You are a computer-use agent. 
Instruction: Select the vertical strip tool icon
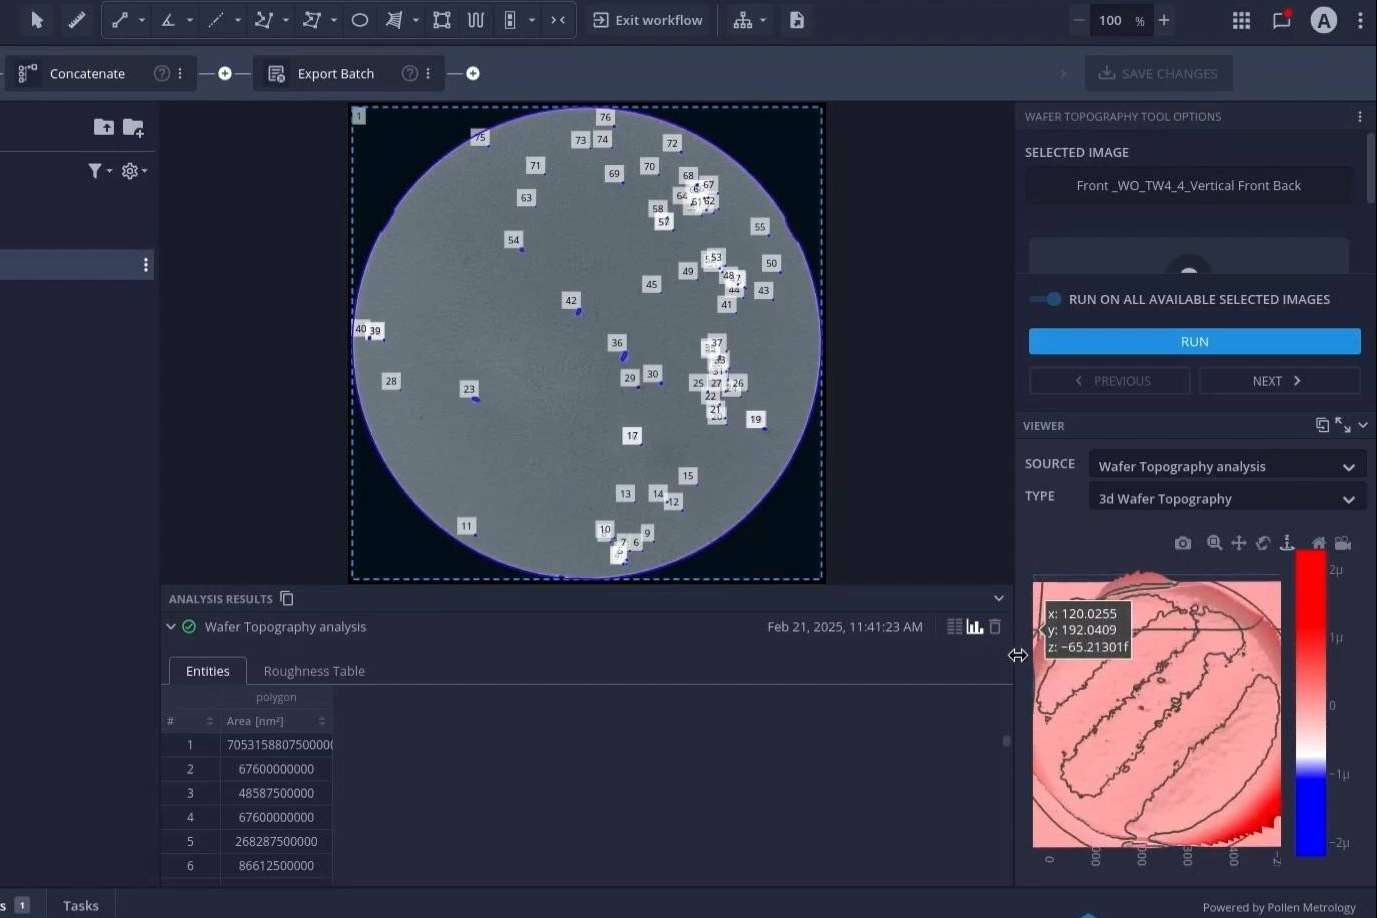click(510, 20)
